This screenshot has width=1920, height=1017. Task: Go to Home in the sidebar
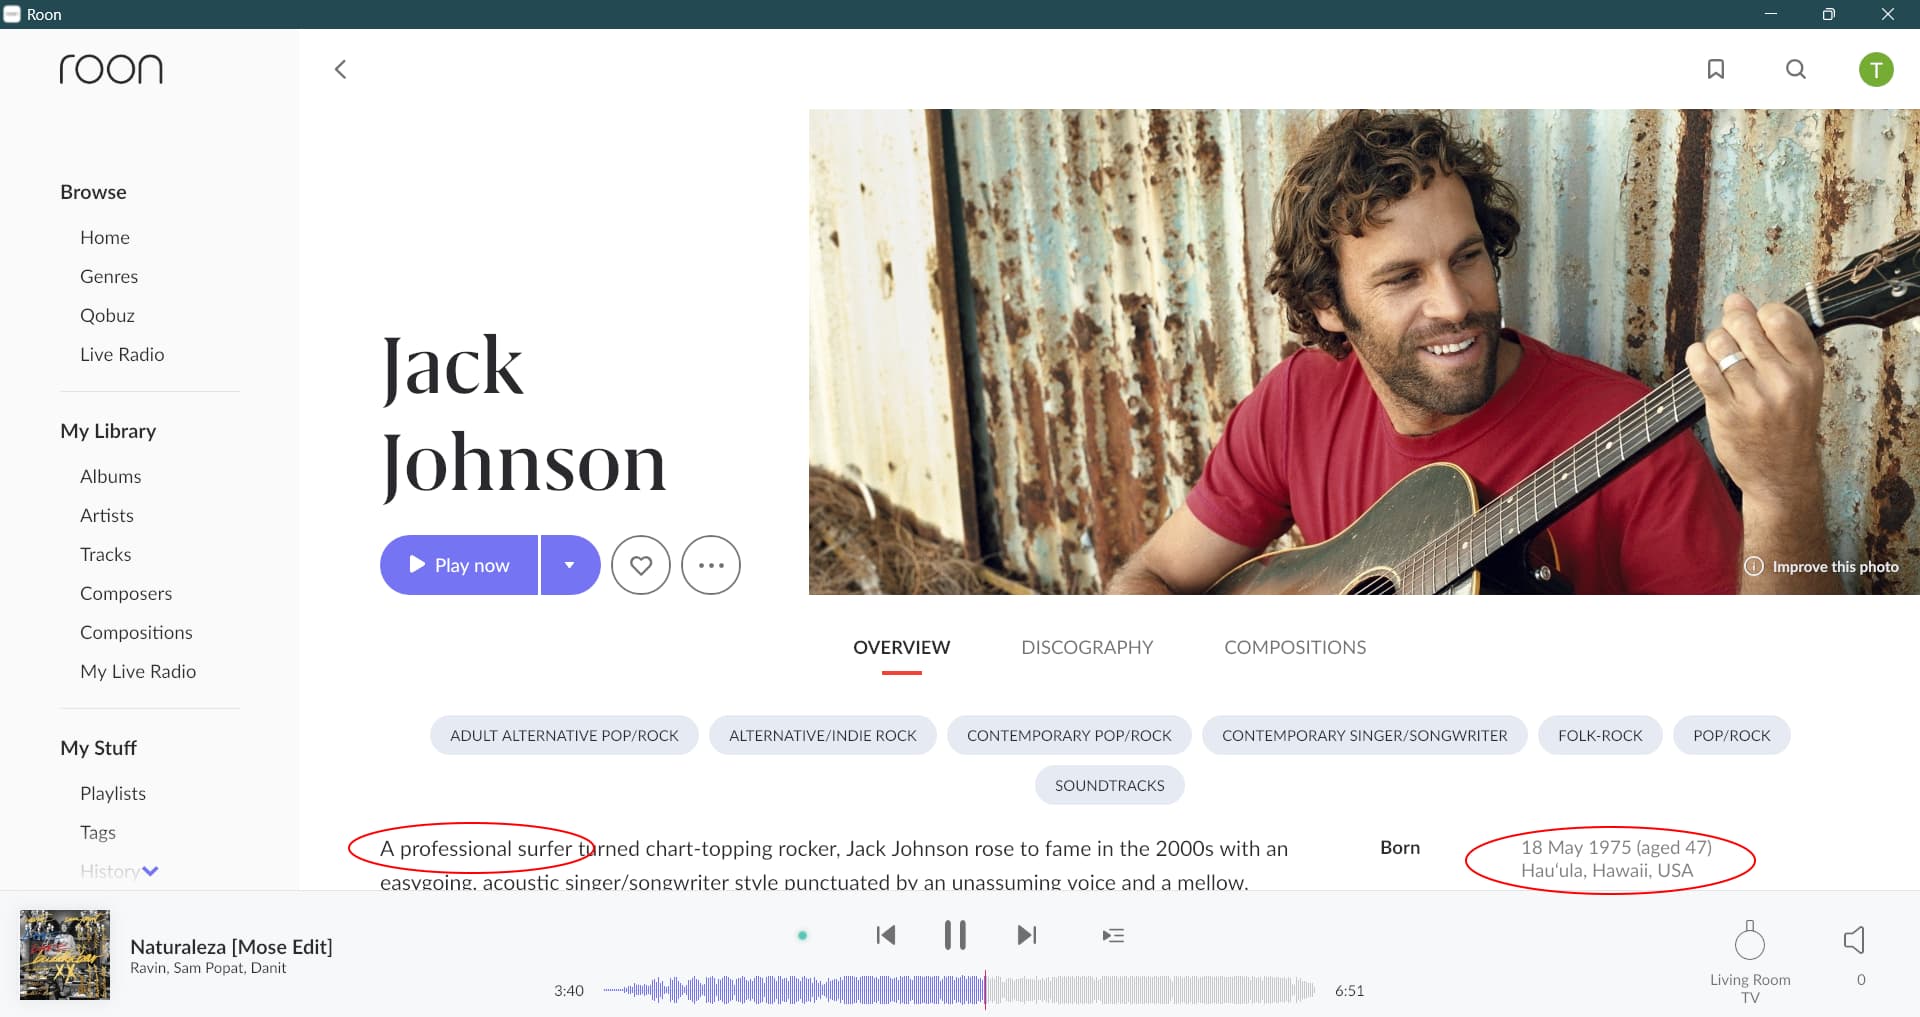pyautogui.click(x=105, y=237)
